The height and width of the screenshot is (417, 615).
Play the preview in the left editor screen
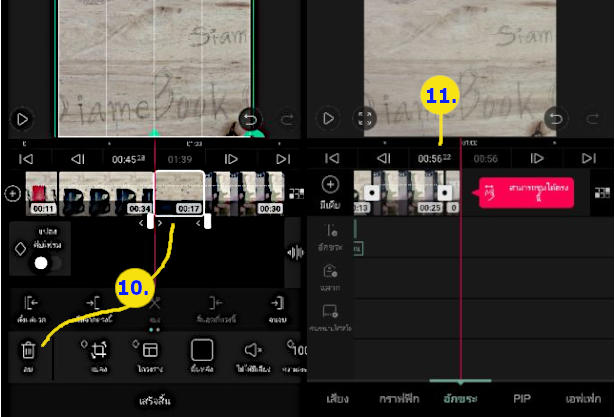22,119
